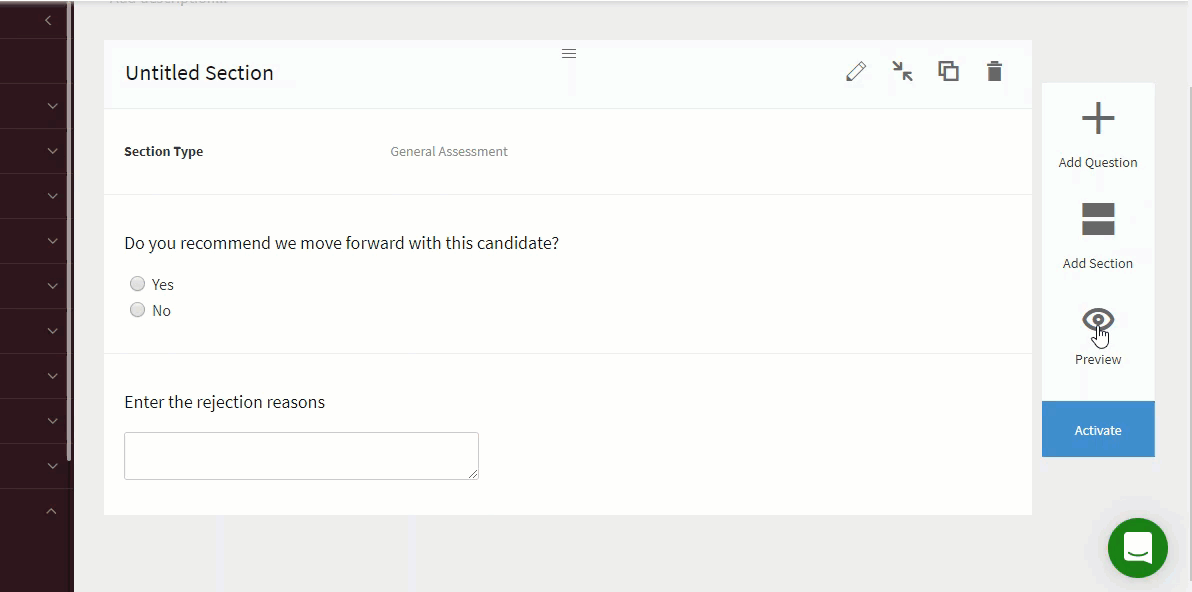Open the green chat support bubble
Screen dimensions: 1192x592
[1137, 548]
